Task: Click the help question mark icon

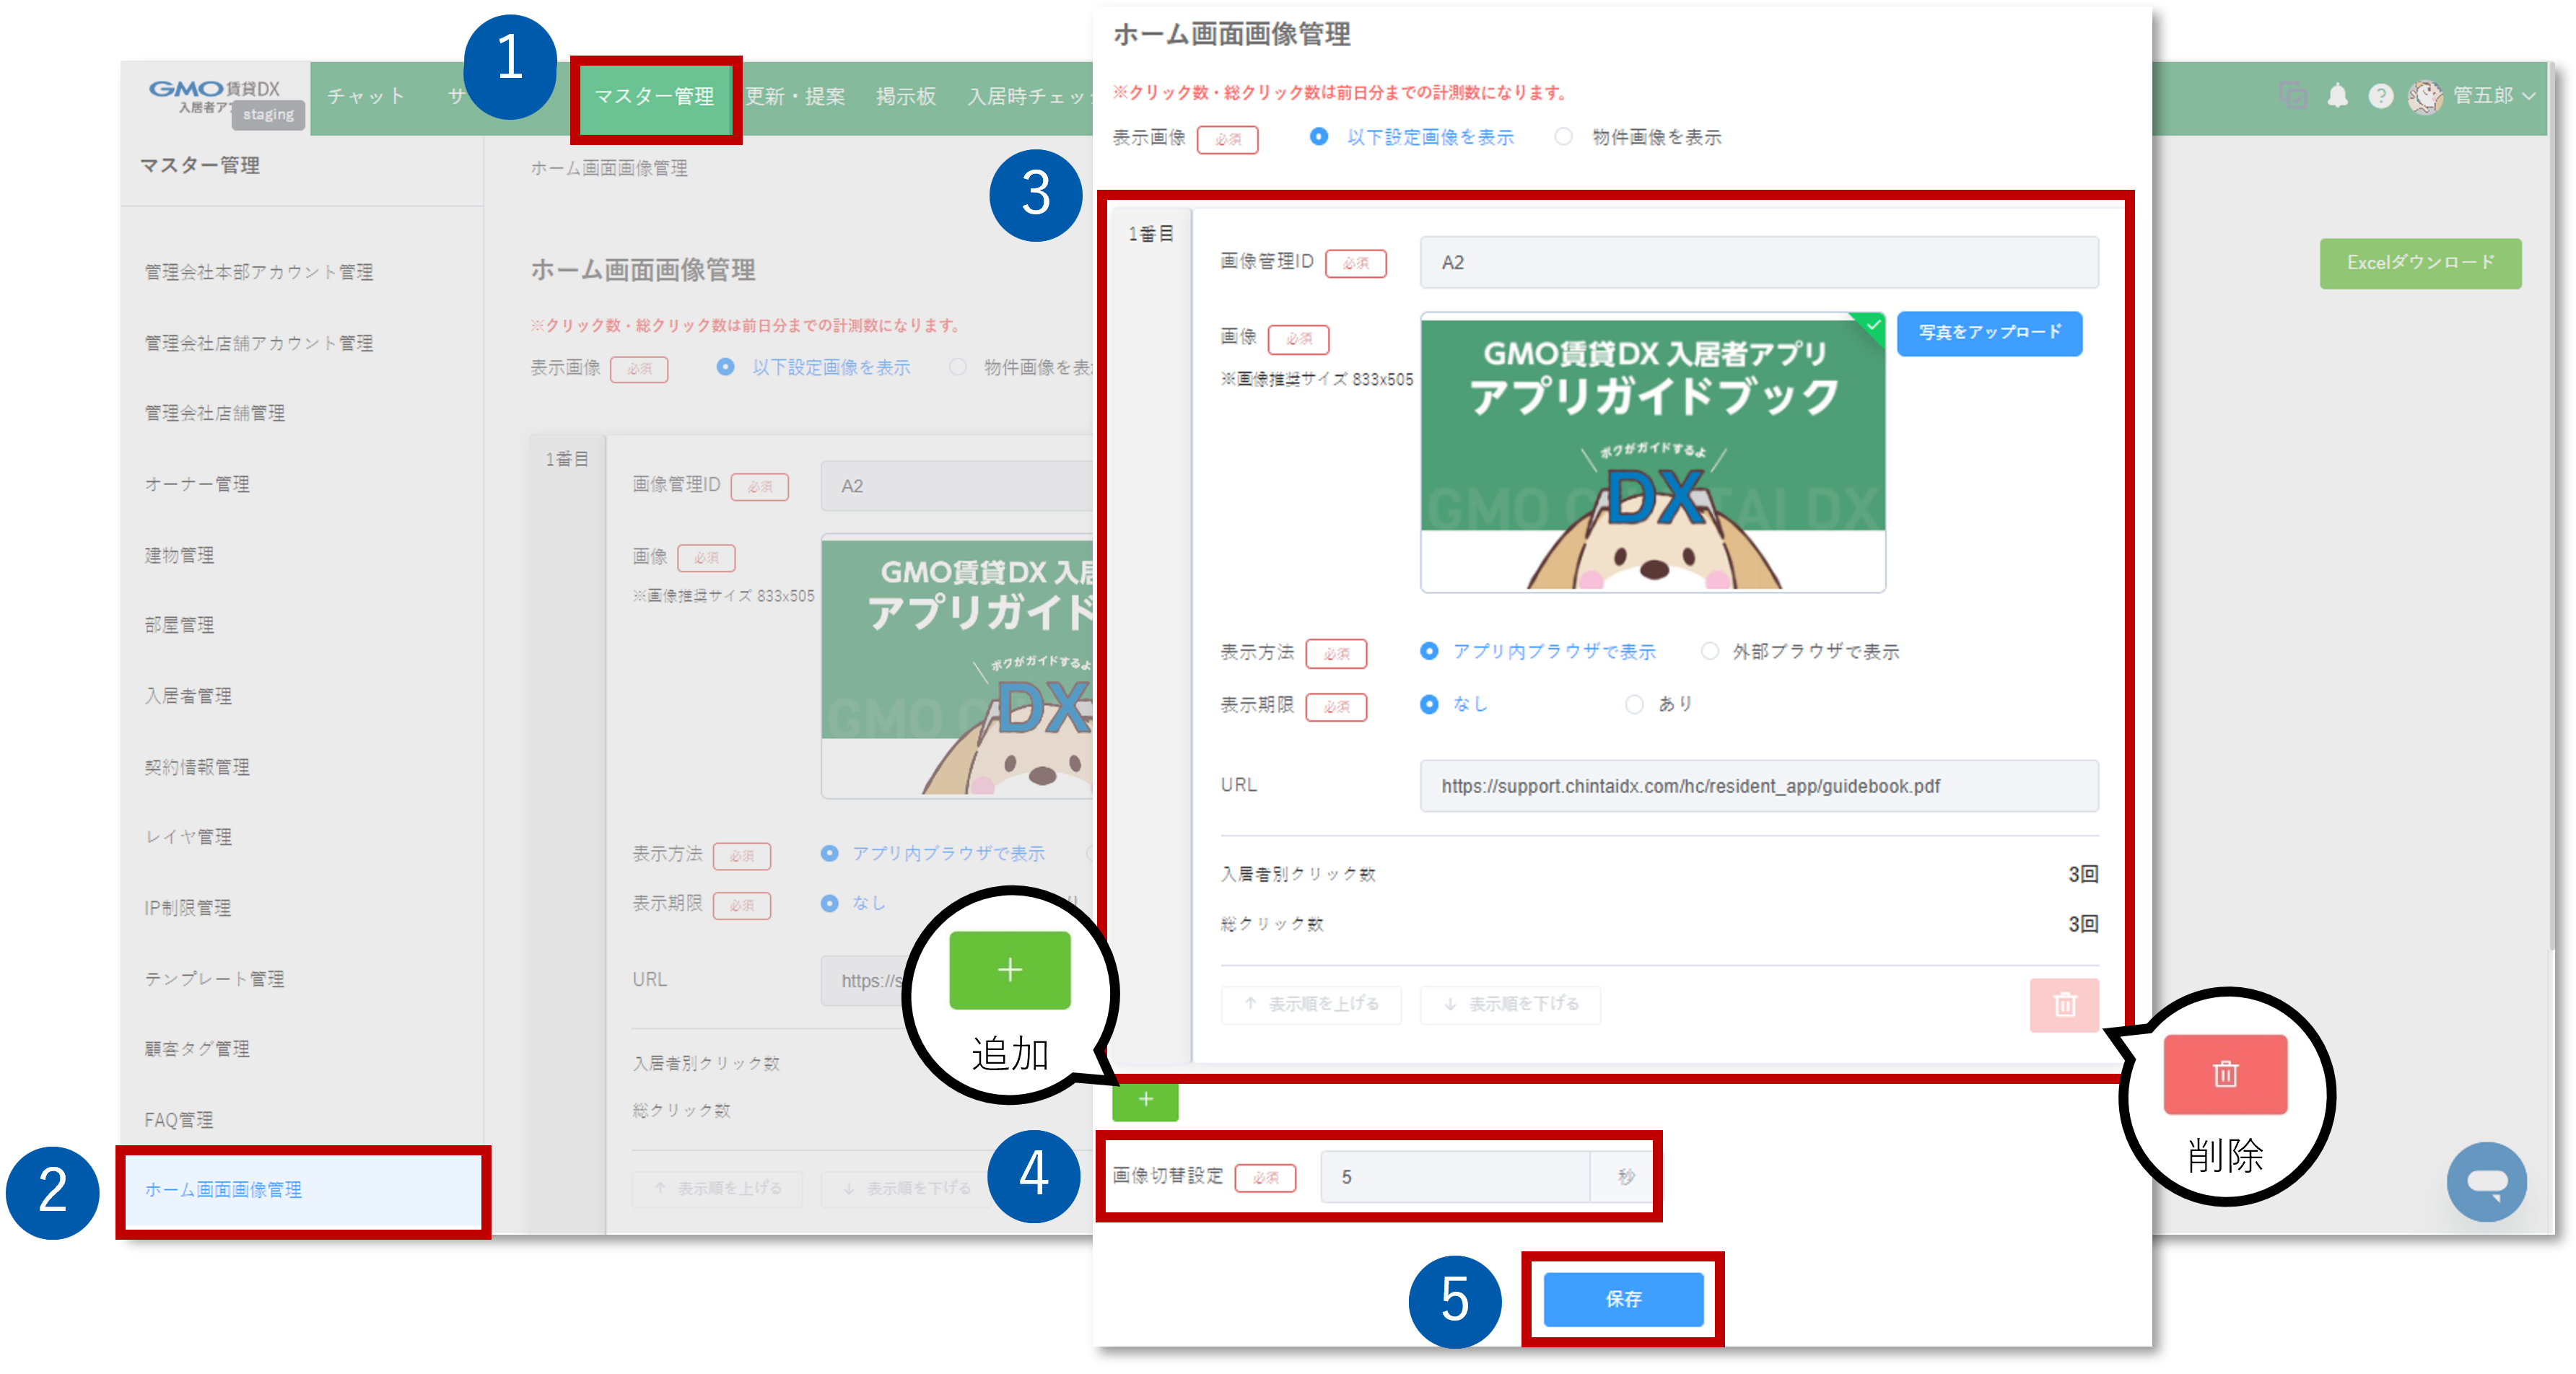Action: point(2381,96)
